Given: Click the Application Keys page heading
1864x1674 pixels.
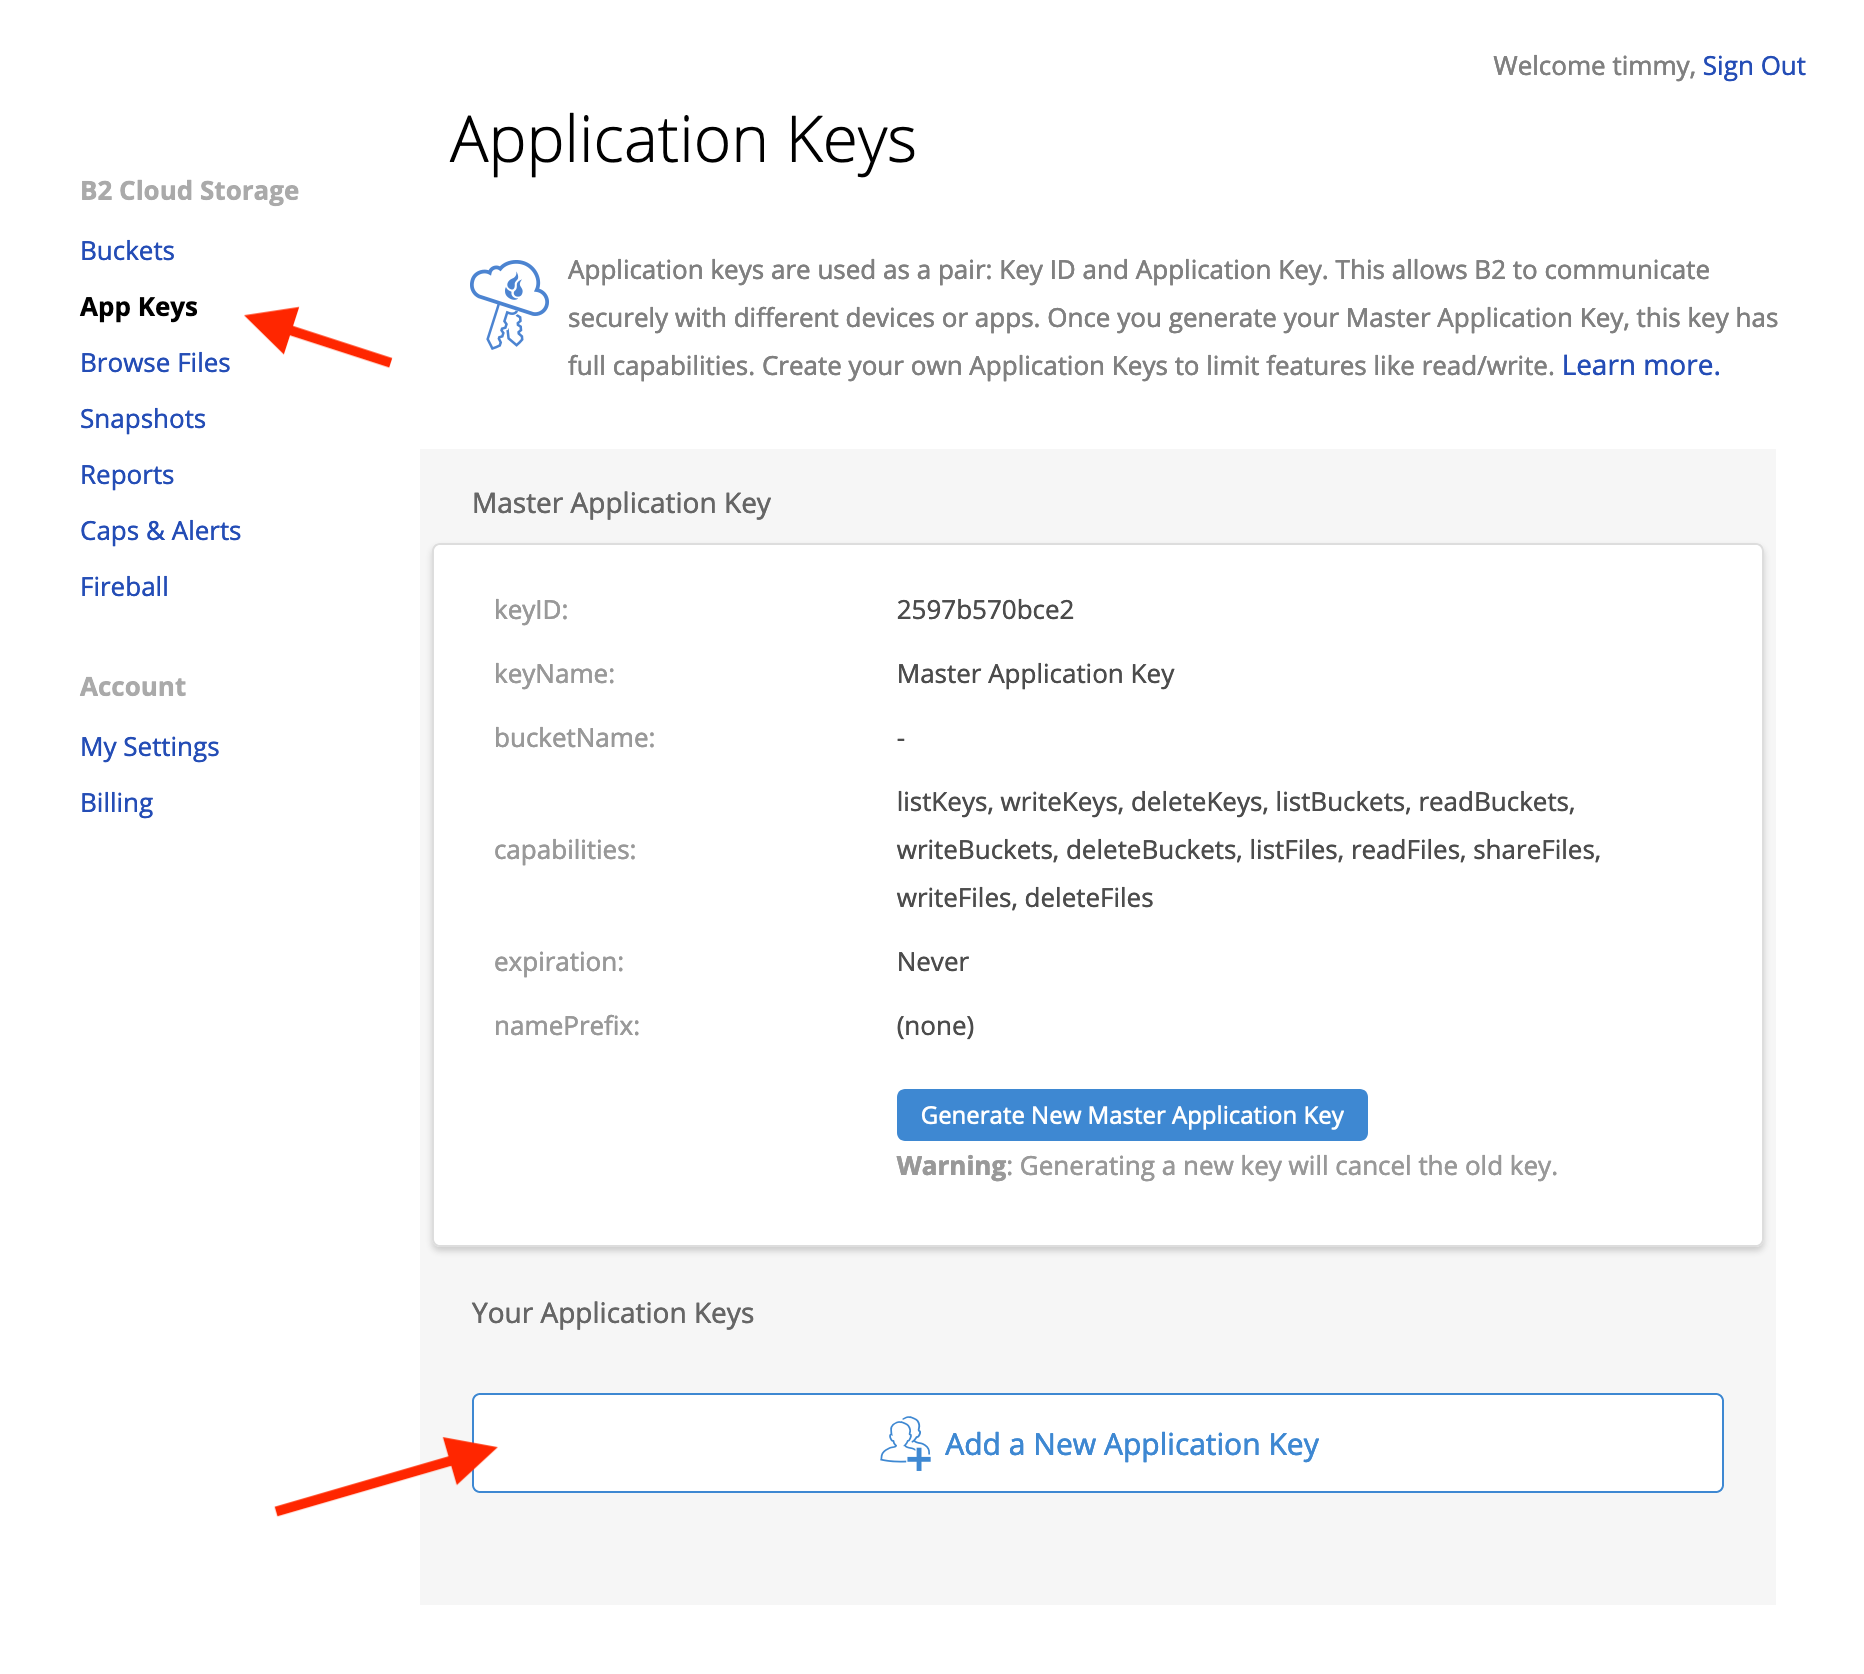Looking at the screenshot, I should point(683,141).
